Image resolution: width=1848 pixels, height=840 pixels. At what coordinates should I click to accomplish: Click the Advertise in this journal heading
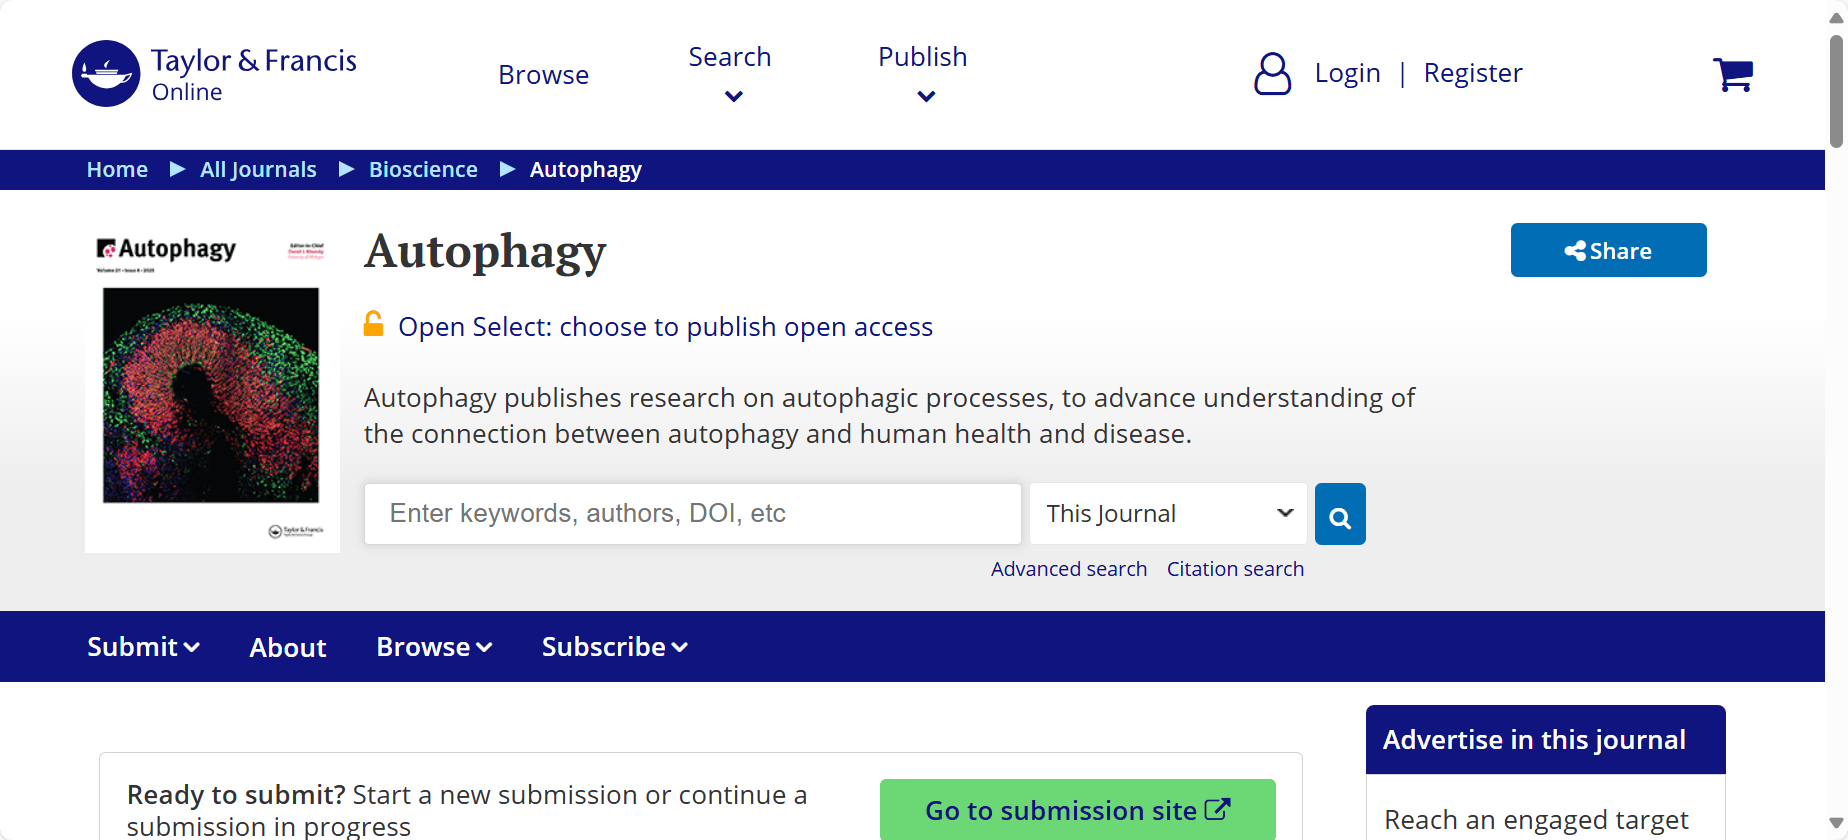tap(1534, 740)
